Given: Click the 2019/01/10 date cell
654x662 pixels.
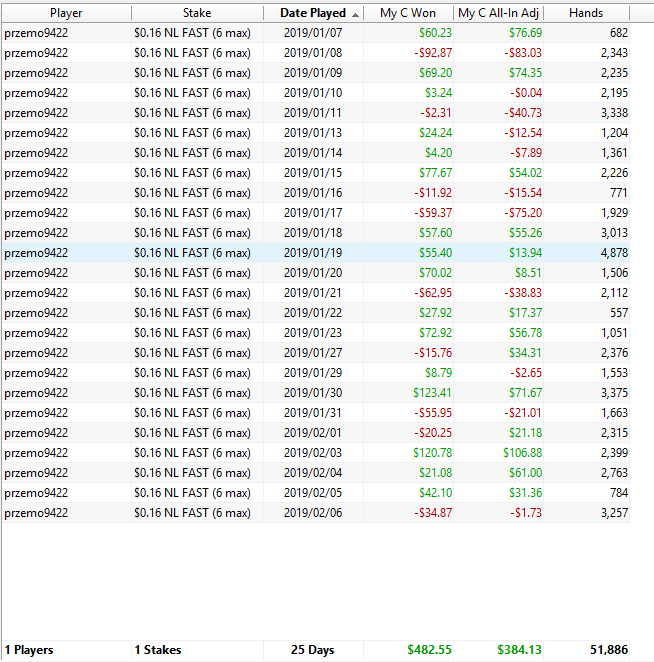Looking at the screenshot, I should 313,93.
